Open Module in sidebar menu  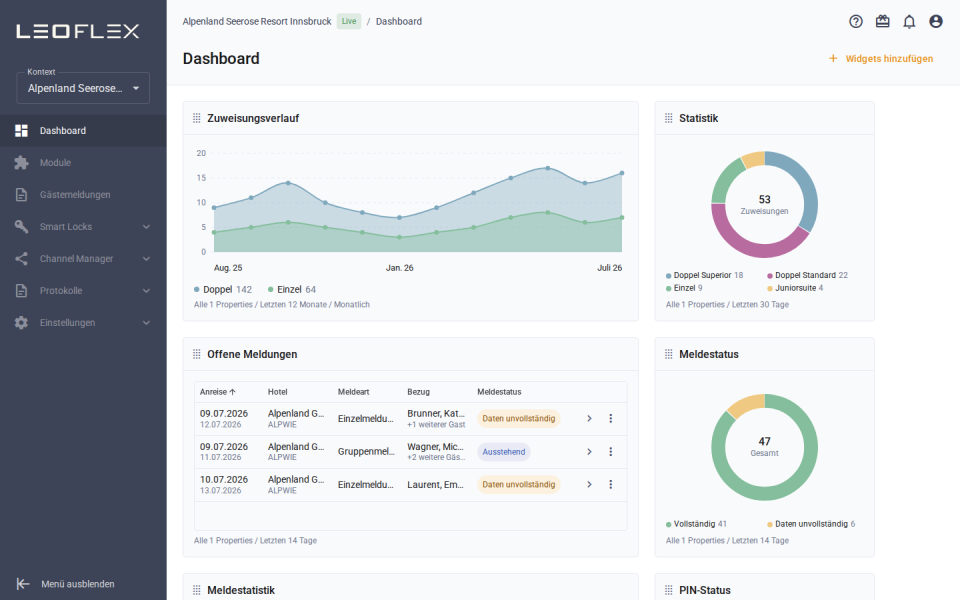click(83, 162)
